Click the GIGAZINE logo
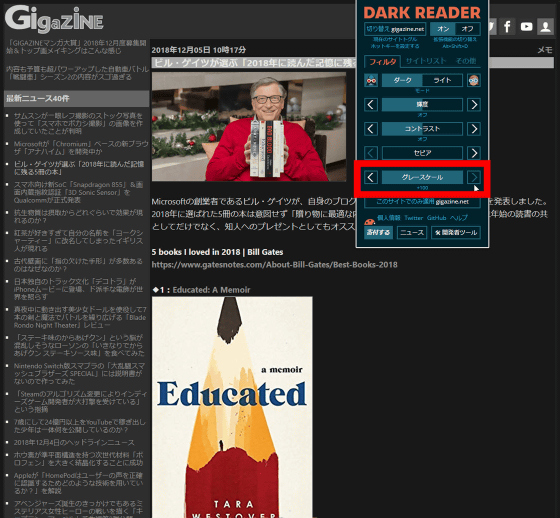 (x=54, y=19)
